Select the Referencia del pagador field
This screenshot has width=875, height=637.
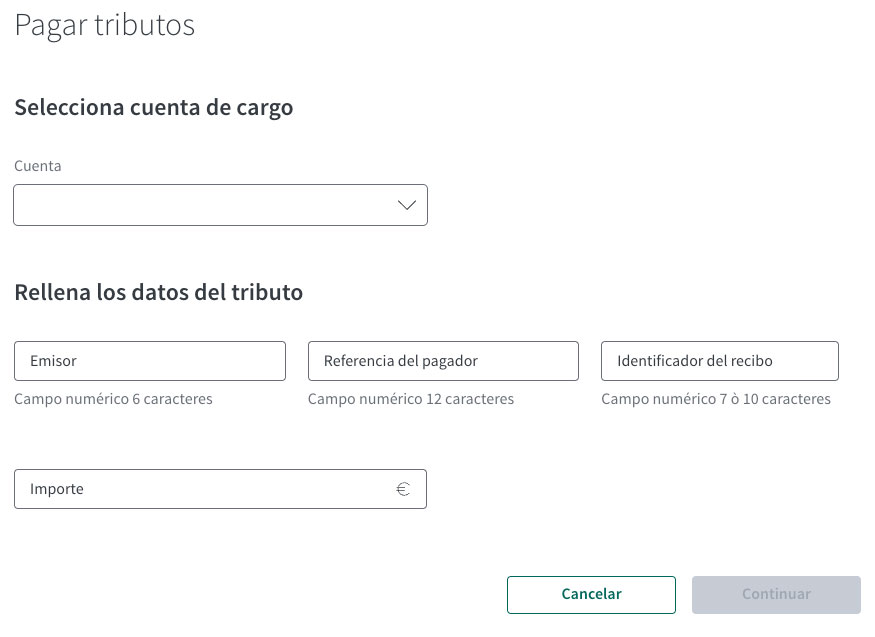tap(443, 360)
